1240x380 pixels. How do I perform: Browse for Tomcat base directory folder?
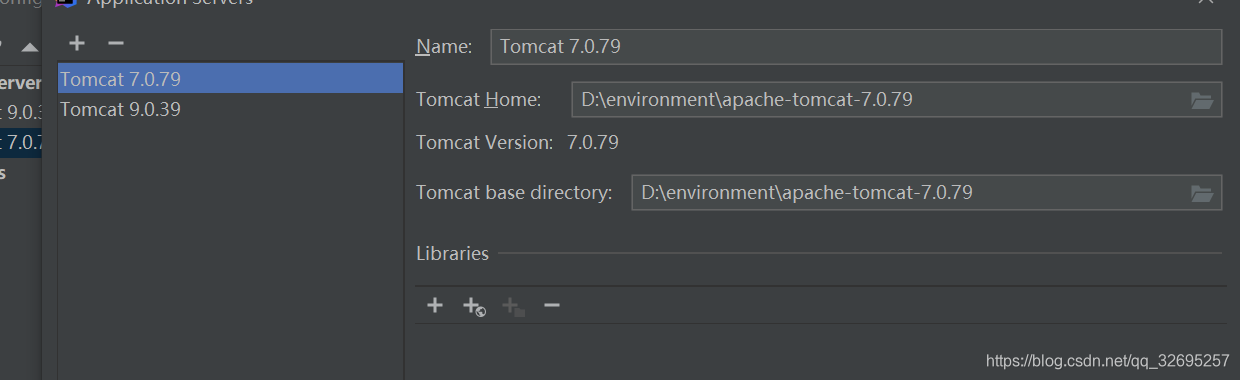[x=1202, y=193]
